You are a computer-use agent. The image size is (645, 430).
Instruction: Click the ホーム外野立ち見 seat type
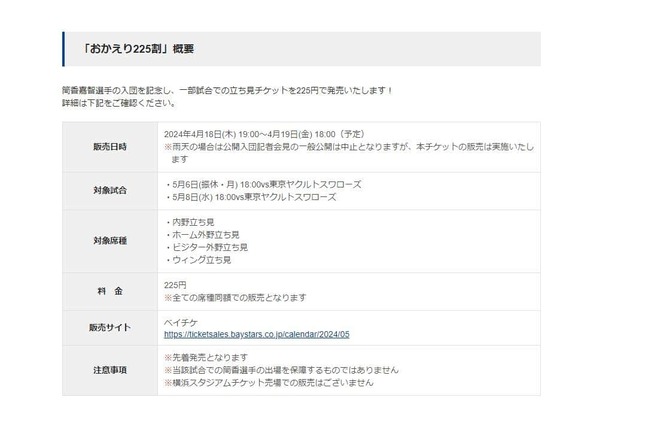click(x=200, y=234)
